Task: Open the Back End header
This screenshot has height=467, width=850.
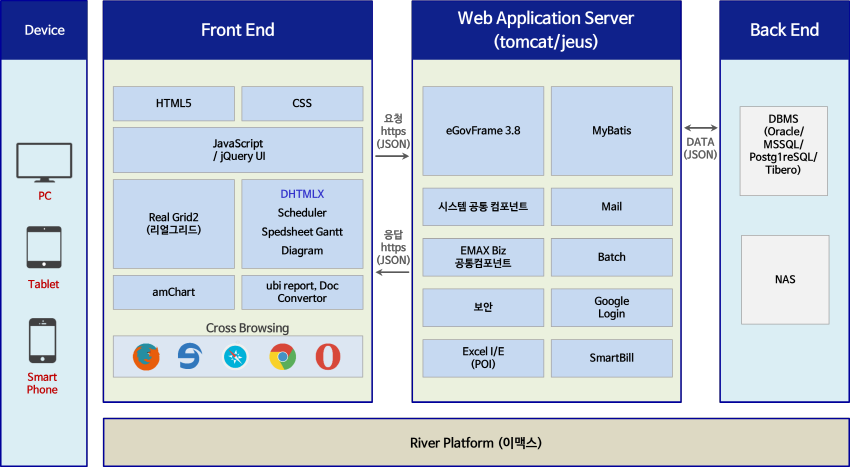Action: [x=784, y=30]
